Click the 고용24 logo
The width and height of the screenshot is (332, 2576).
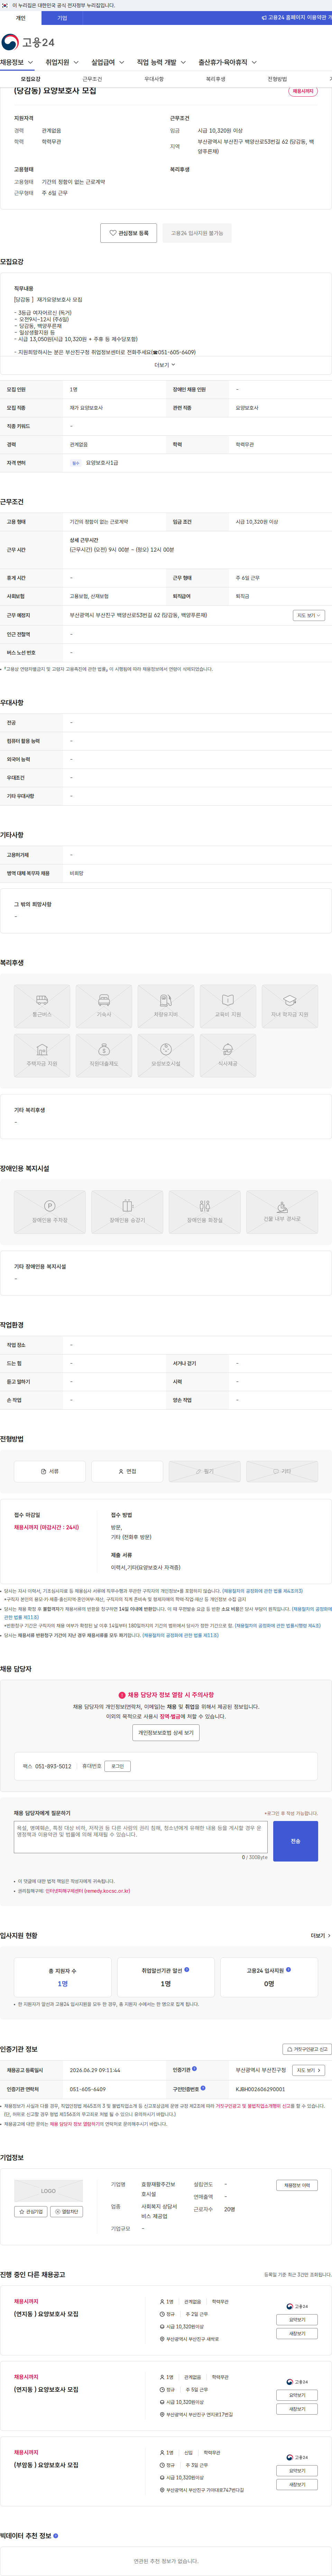(28, 42)
